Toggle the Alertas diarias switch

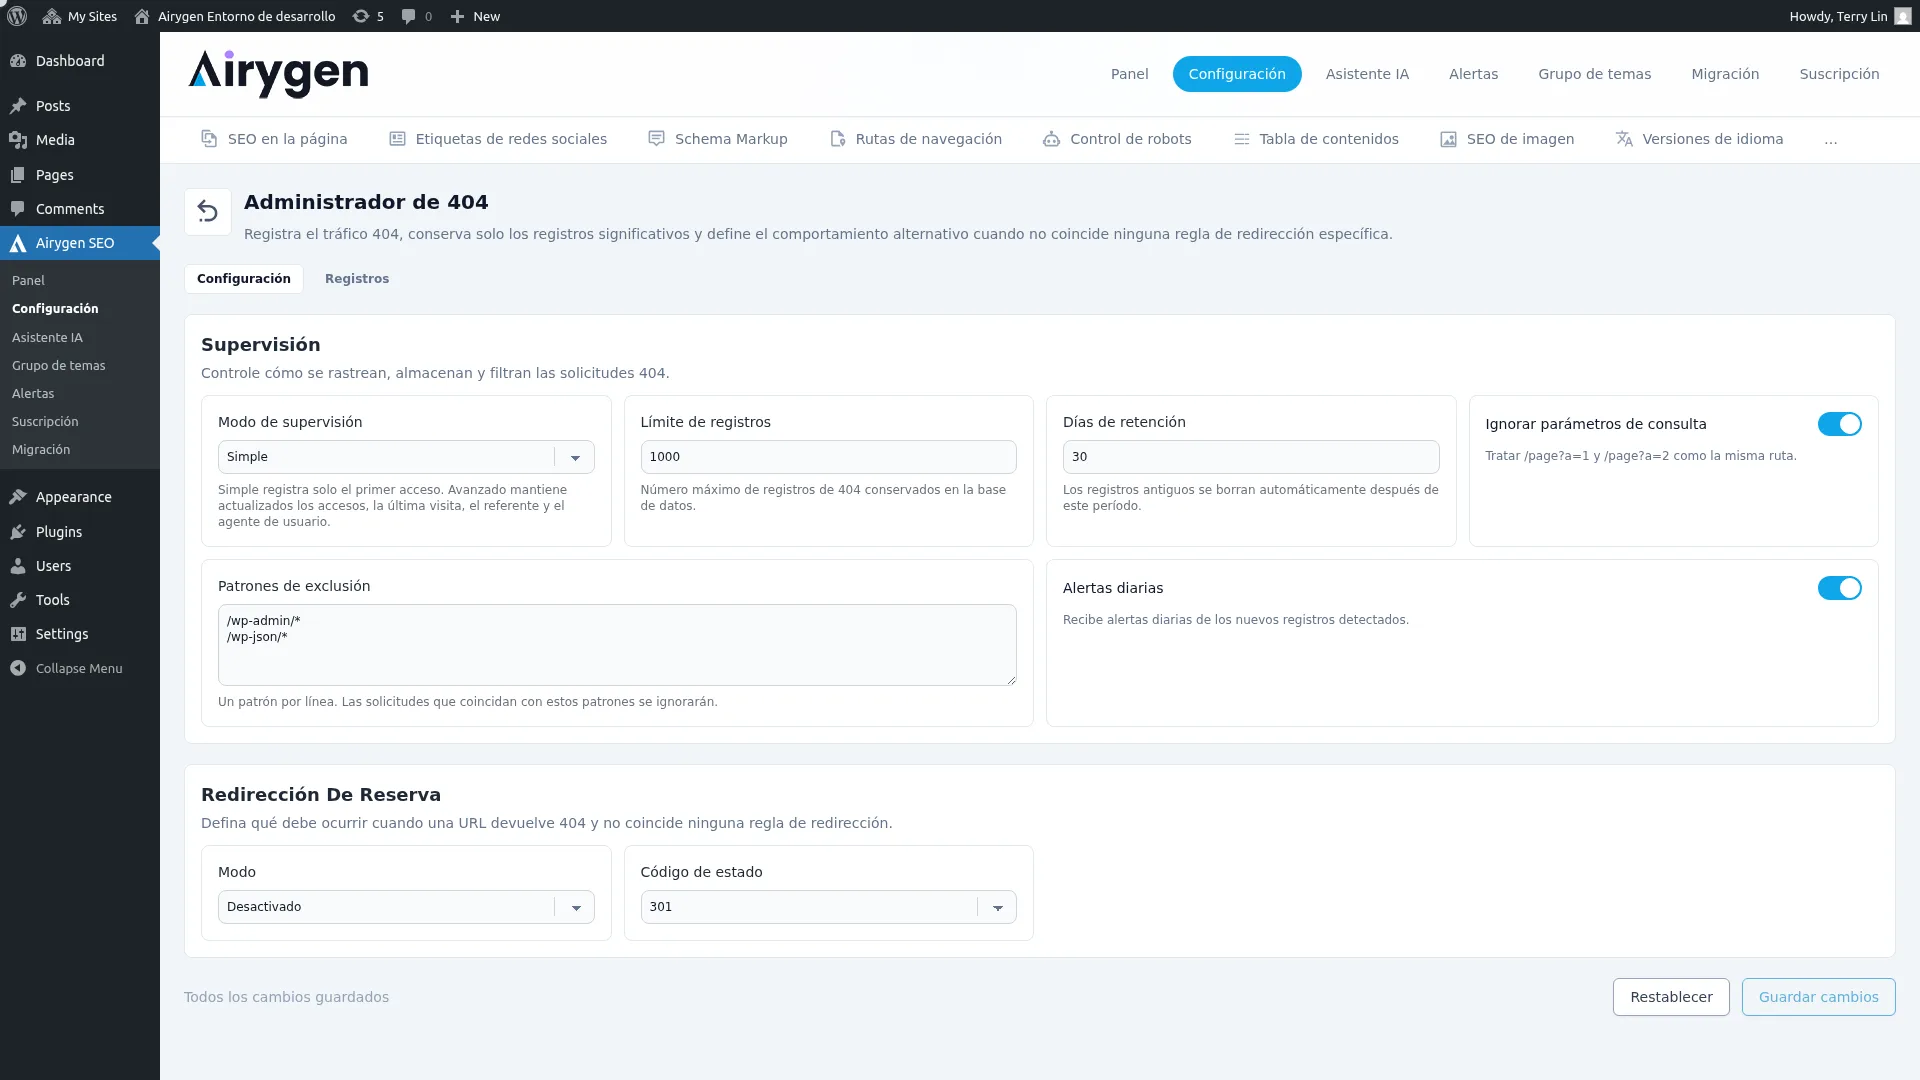pyautogui.click(x=1839, y=588)
